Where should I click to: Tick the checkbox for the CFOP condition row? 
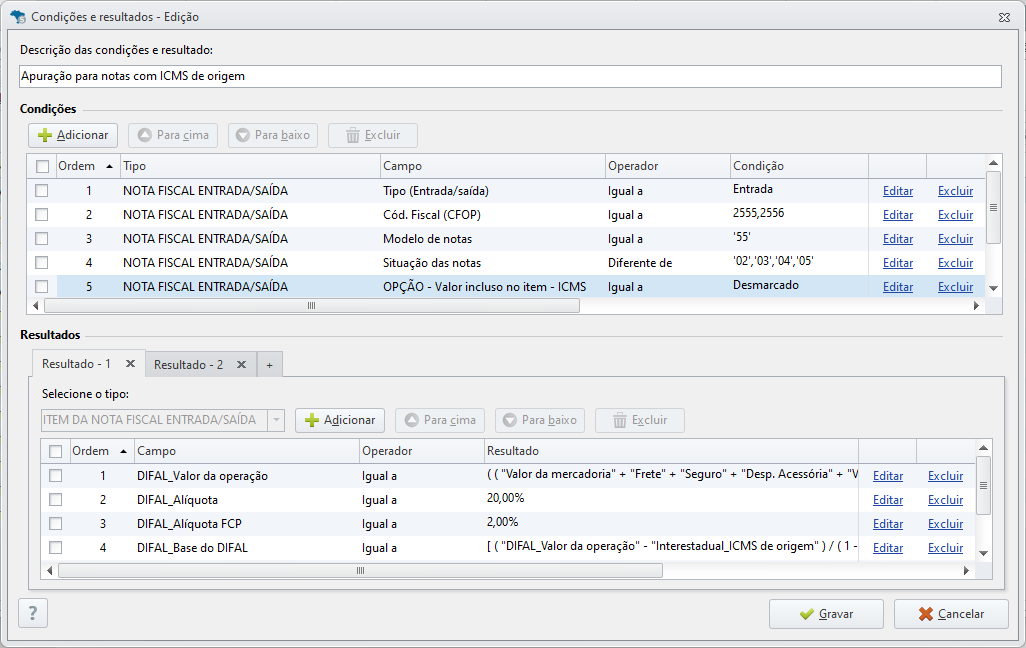(x=42, y=215)
